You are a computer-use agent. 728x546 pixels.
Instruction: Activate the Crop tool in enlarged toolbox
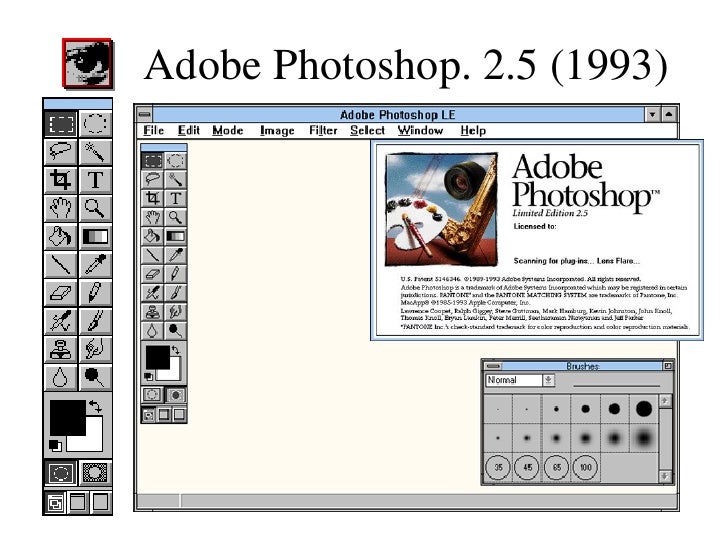click(x=61, y=180)
